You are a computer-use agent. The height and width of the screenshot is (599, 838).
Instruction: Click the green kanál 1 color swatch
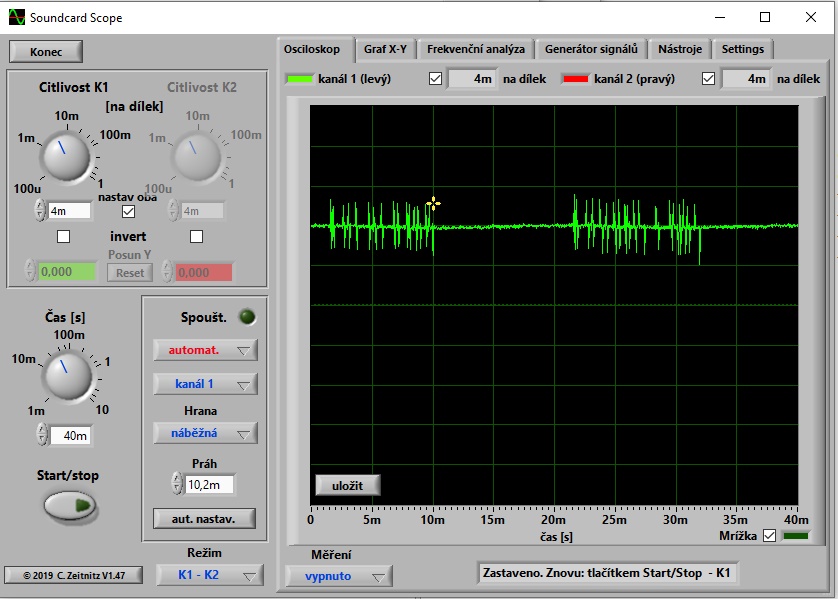[x=299, y=79]
